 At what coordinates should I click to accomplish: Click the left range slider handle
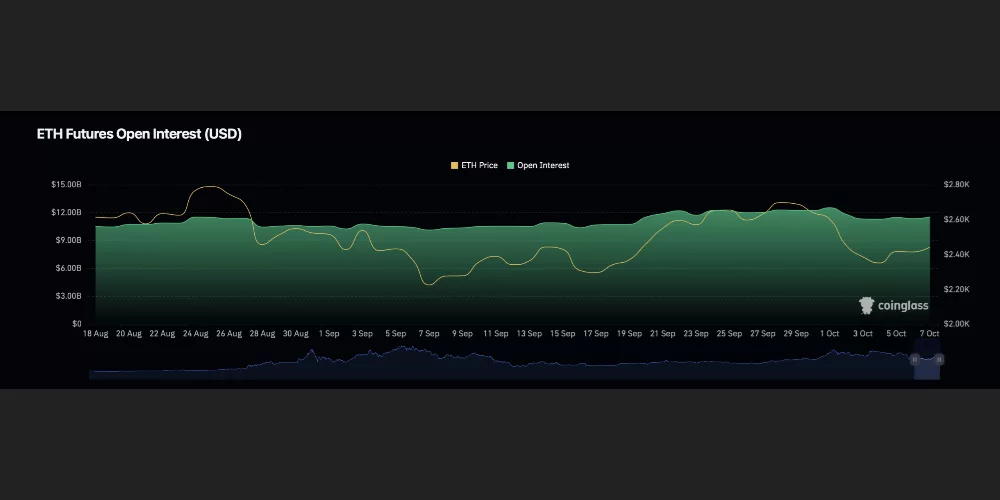coord(915,360)
